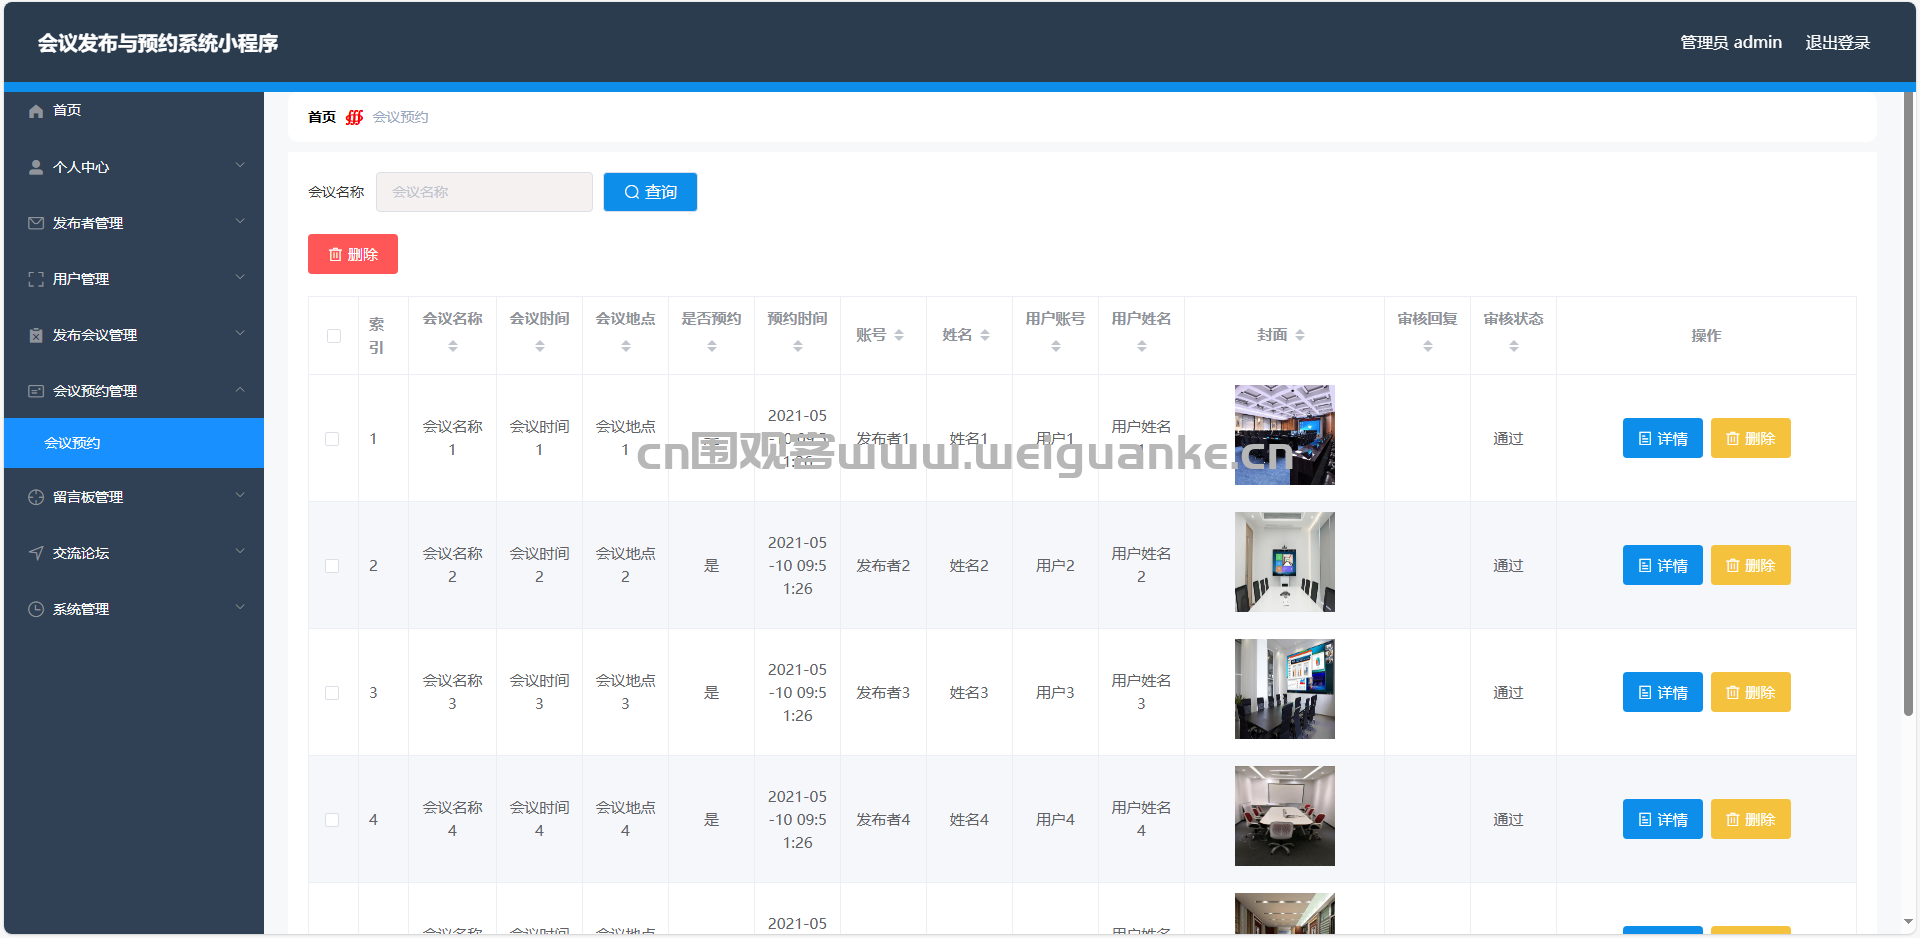This screenshot has width=1920, height=938.
Task: Delete the 会议名称2 row
Action: (x=1750, y=565)
